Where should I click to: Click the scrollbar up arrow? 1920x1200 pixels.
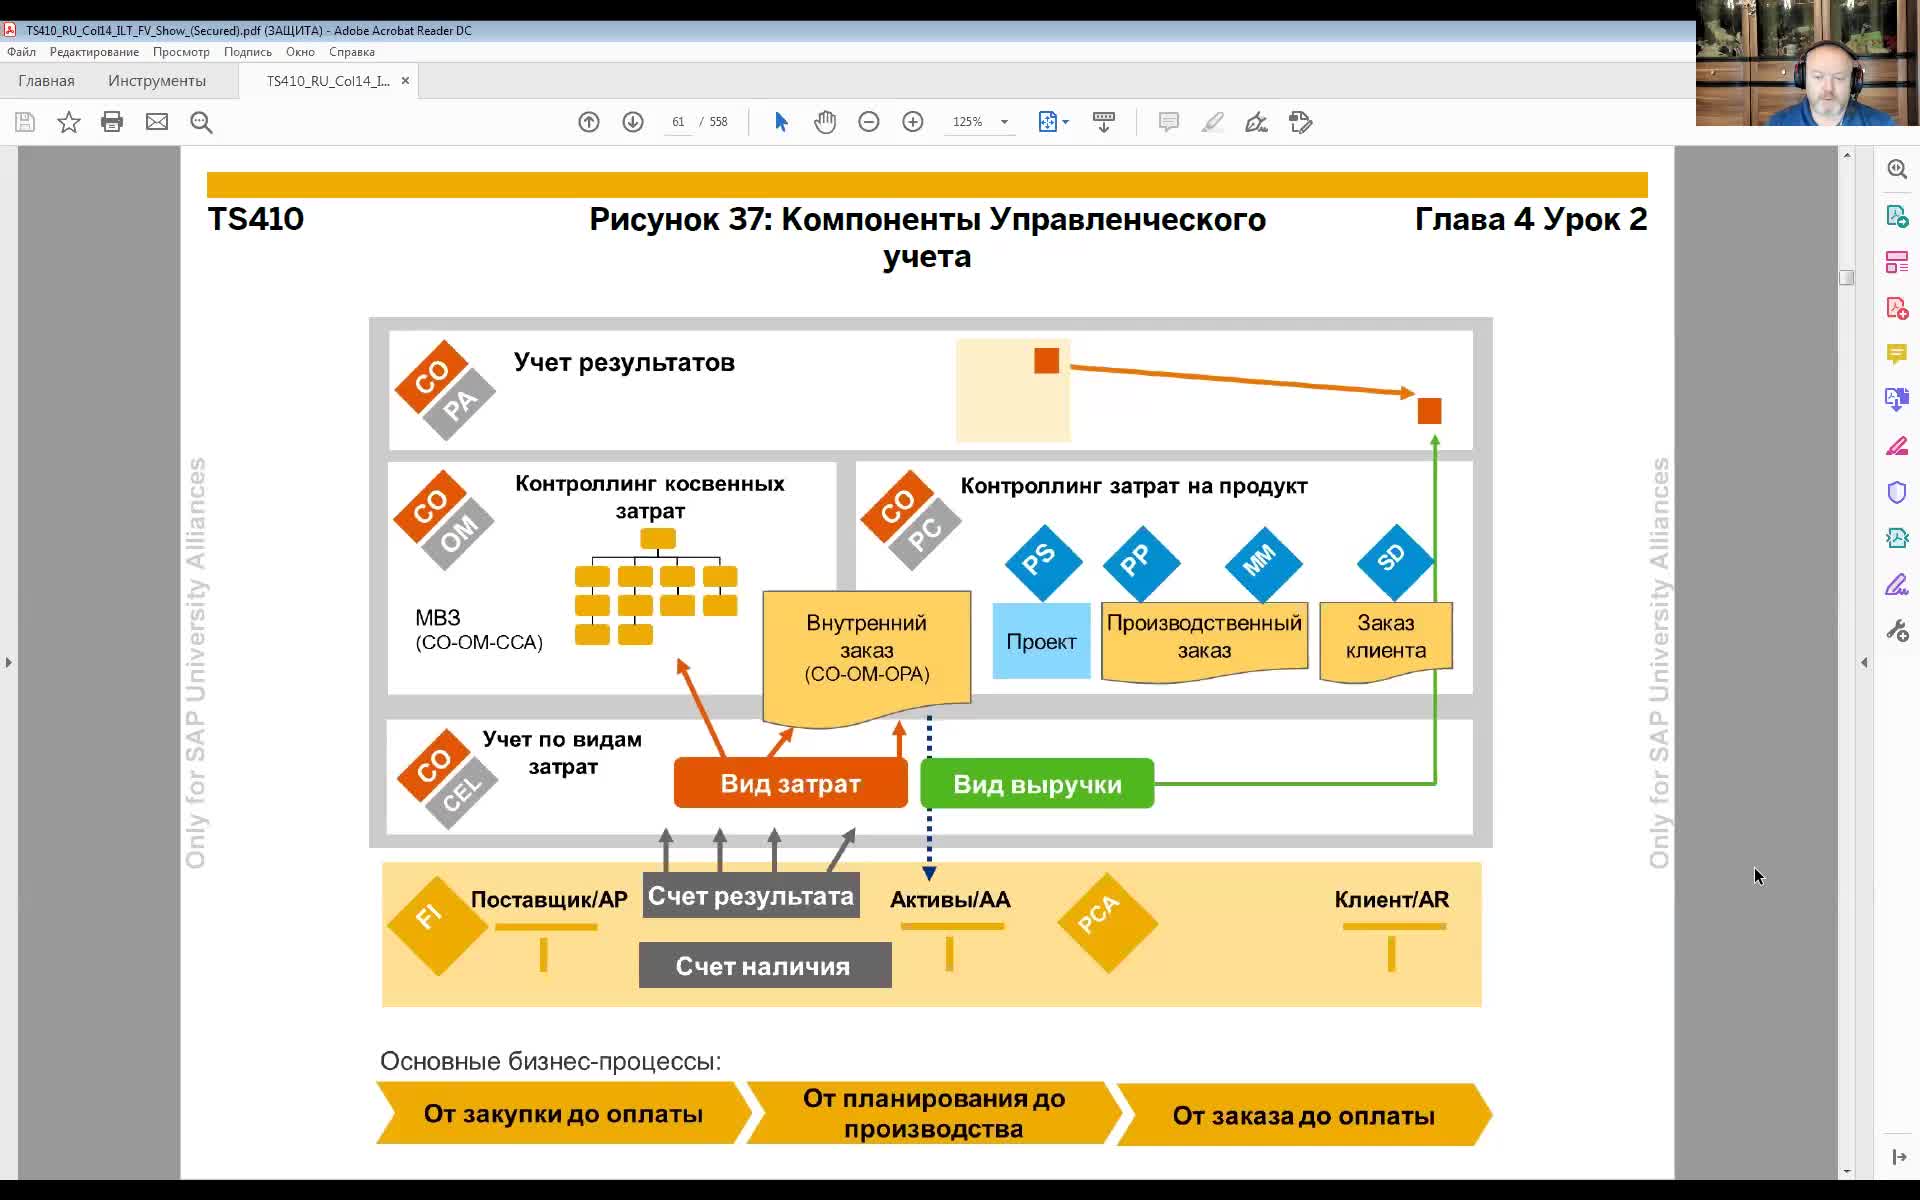(x=1847, y=155)
